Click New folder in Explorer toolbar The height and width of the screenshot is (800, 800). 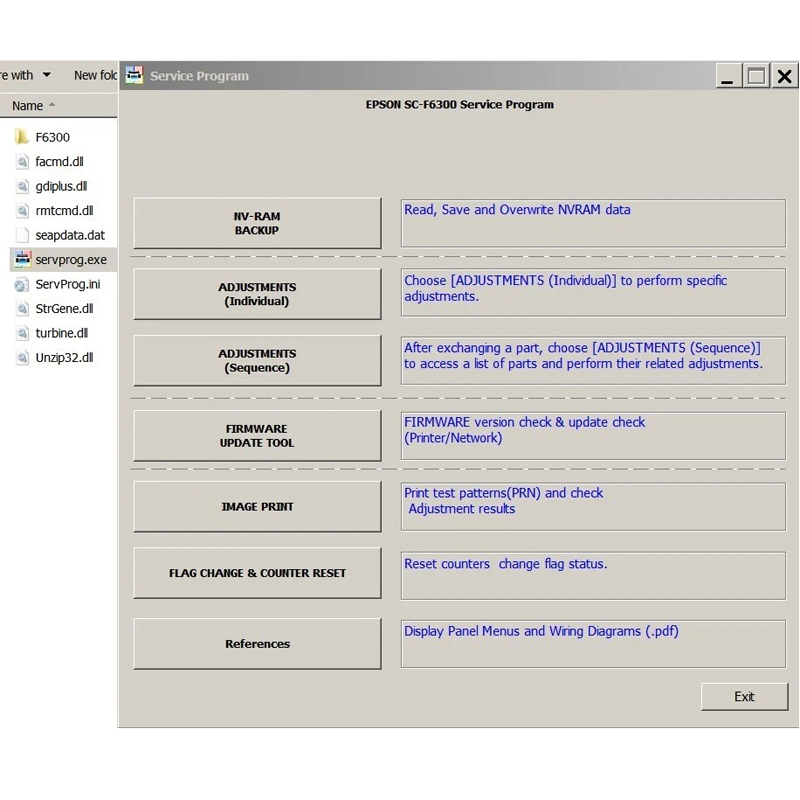pos(95,75)
